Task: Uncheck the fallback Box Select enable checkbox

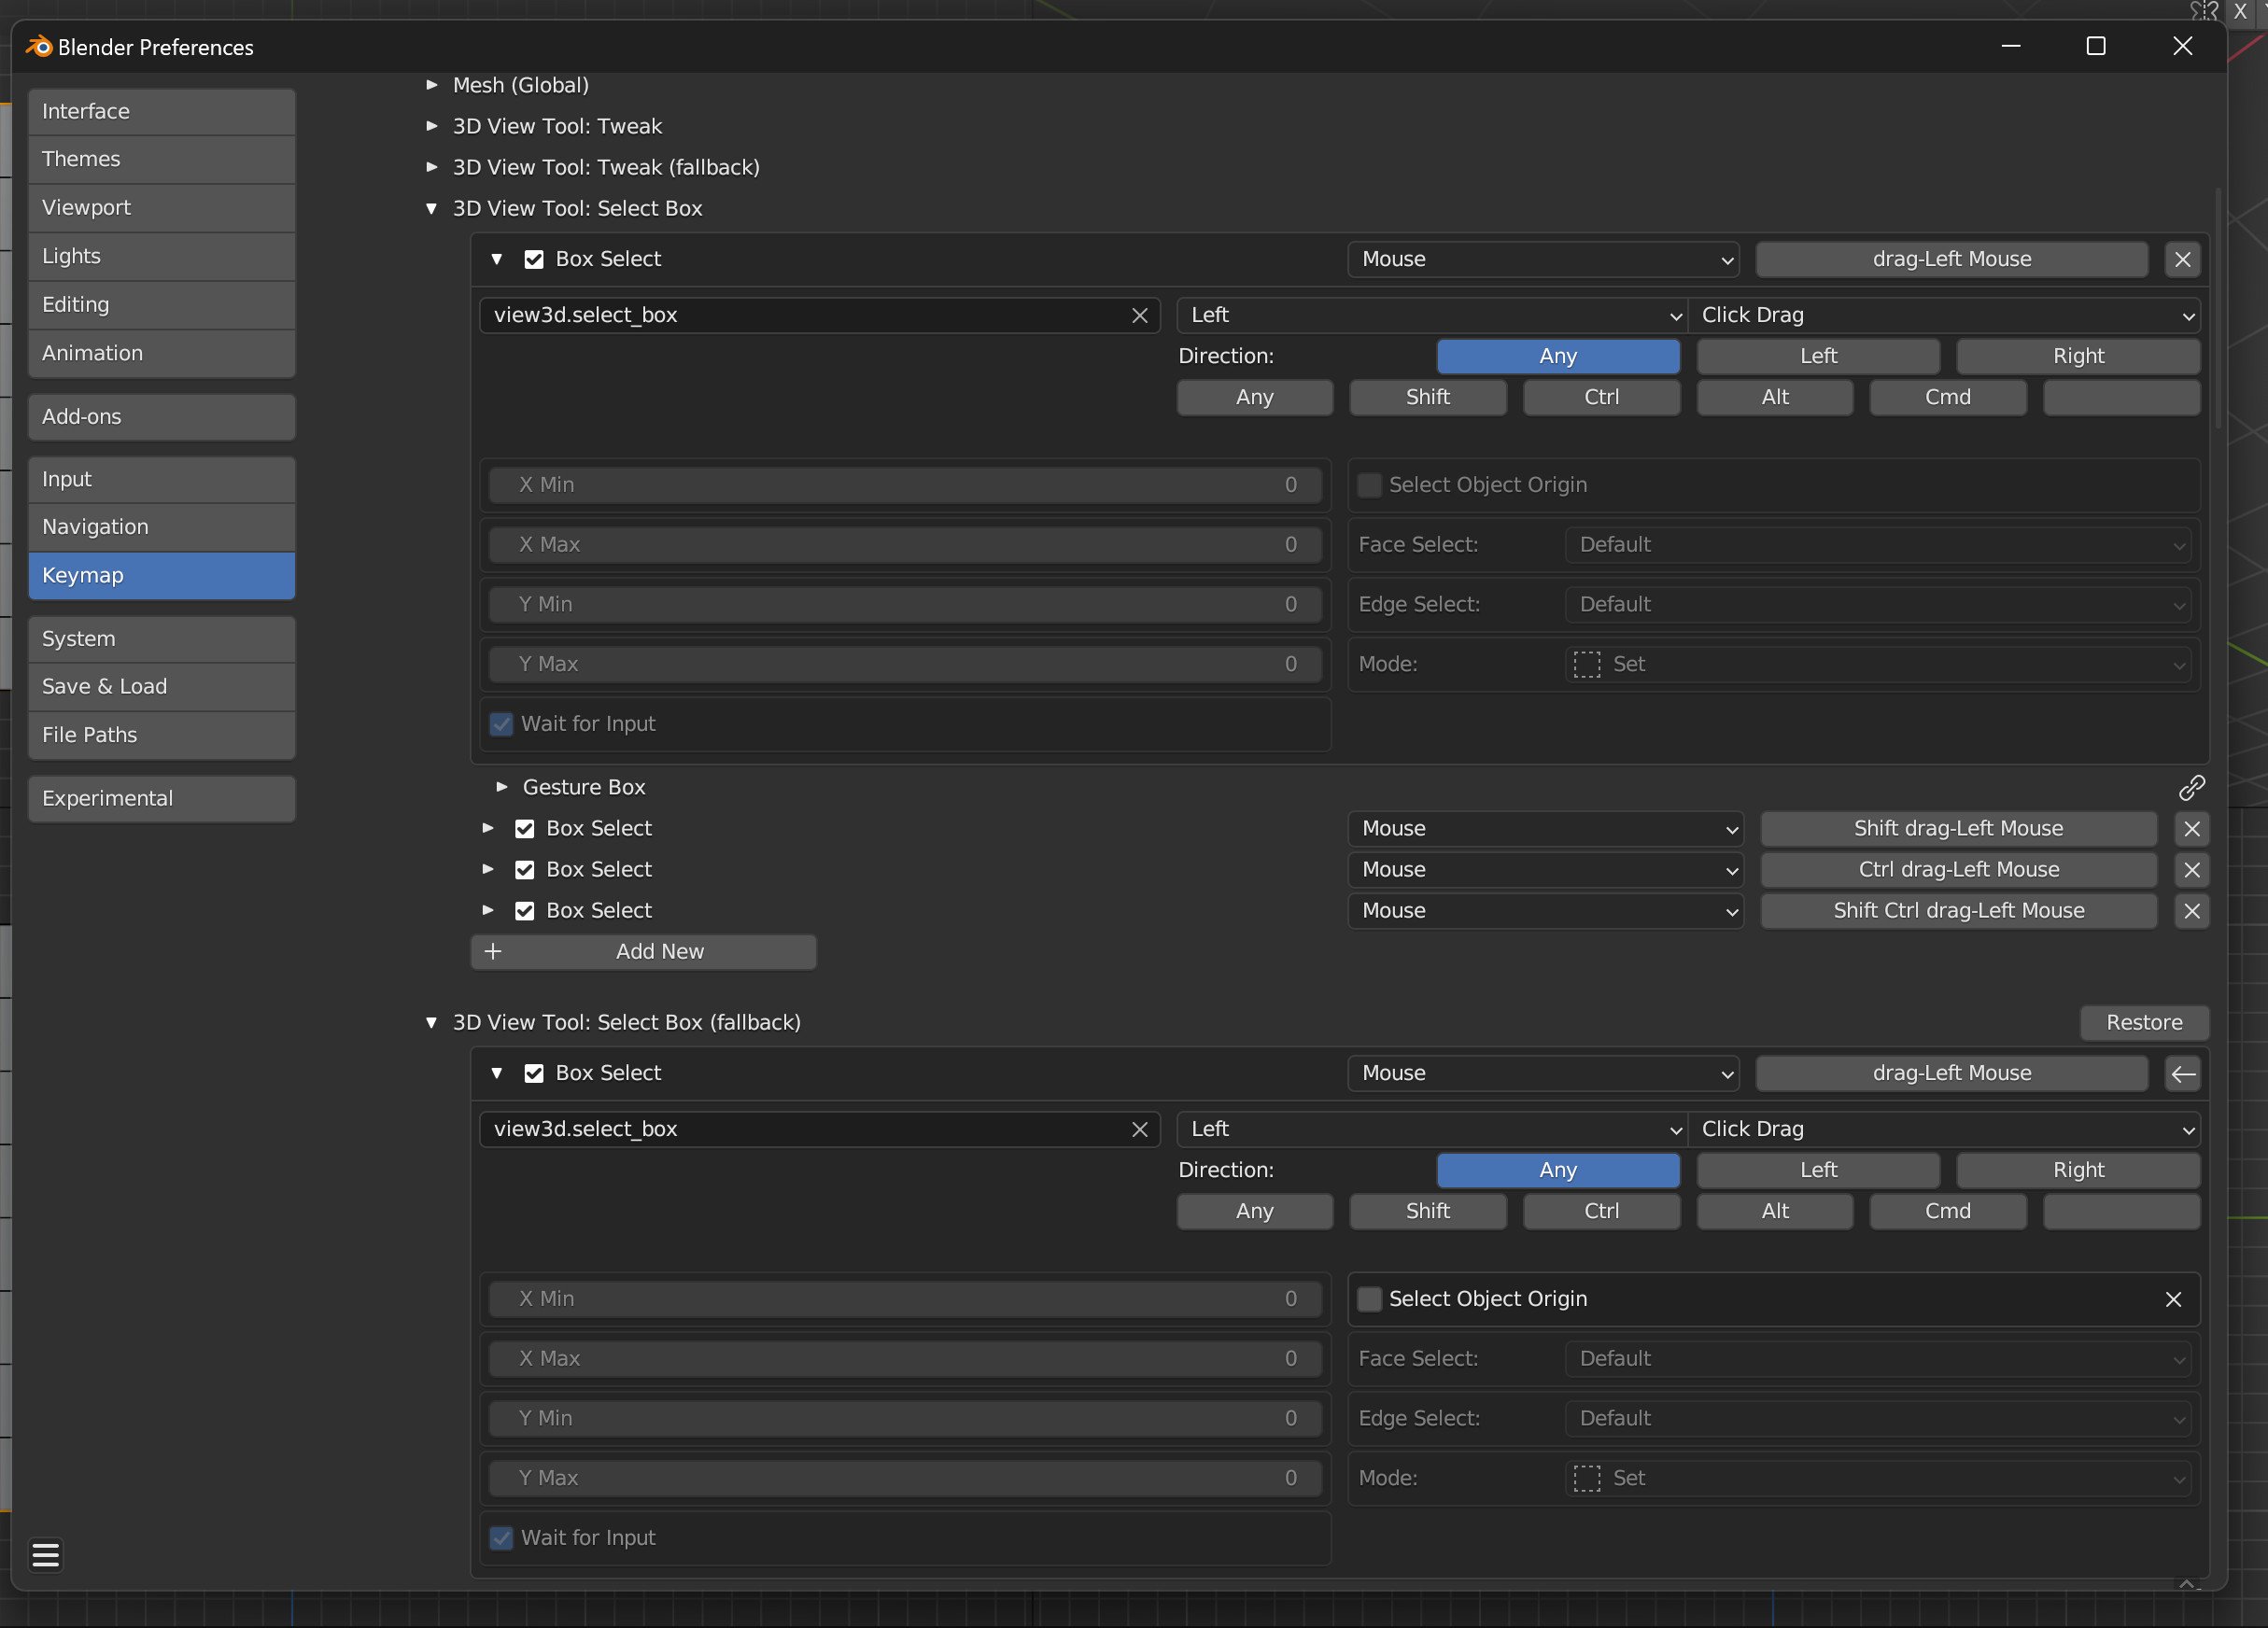Action: 534,1074
